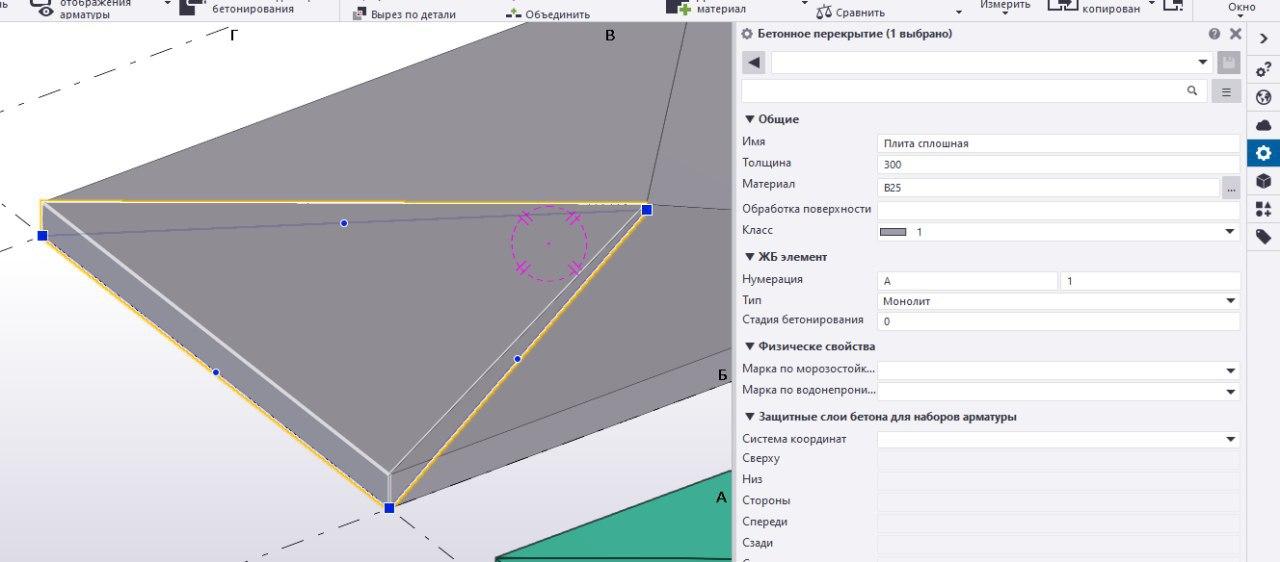Open the Марка по водонепроницаемости dropdown

[1230, 392]
